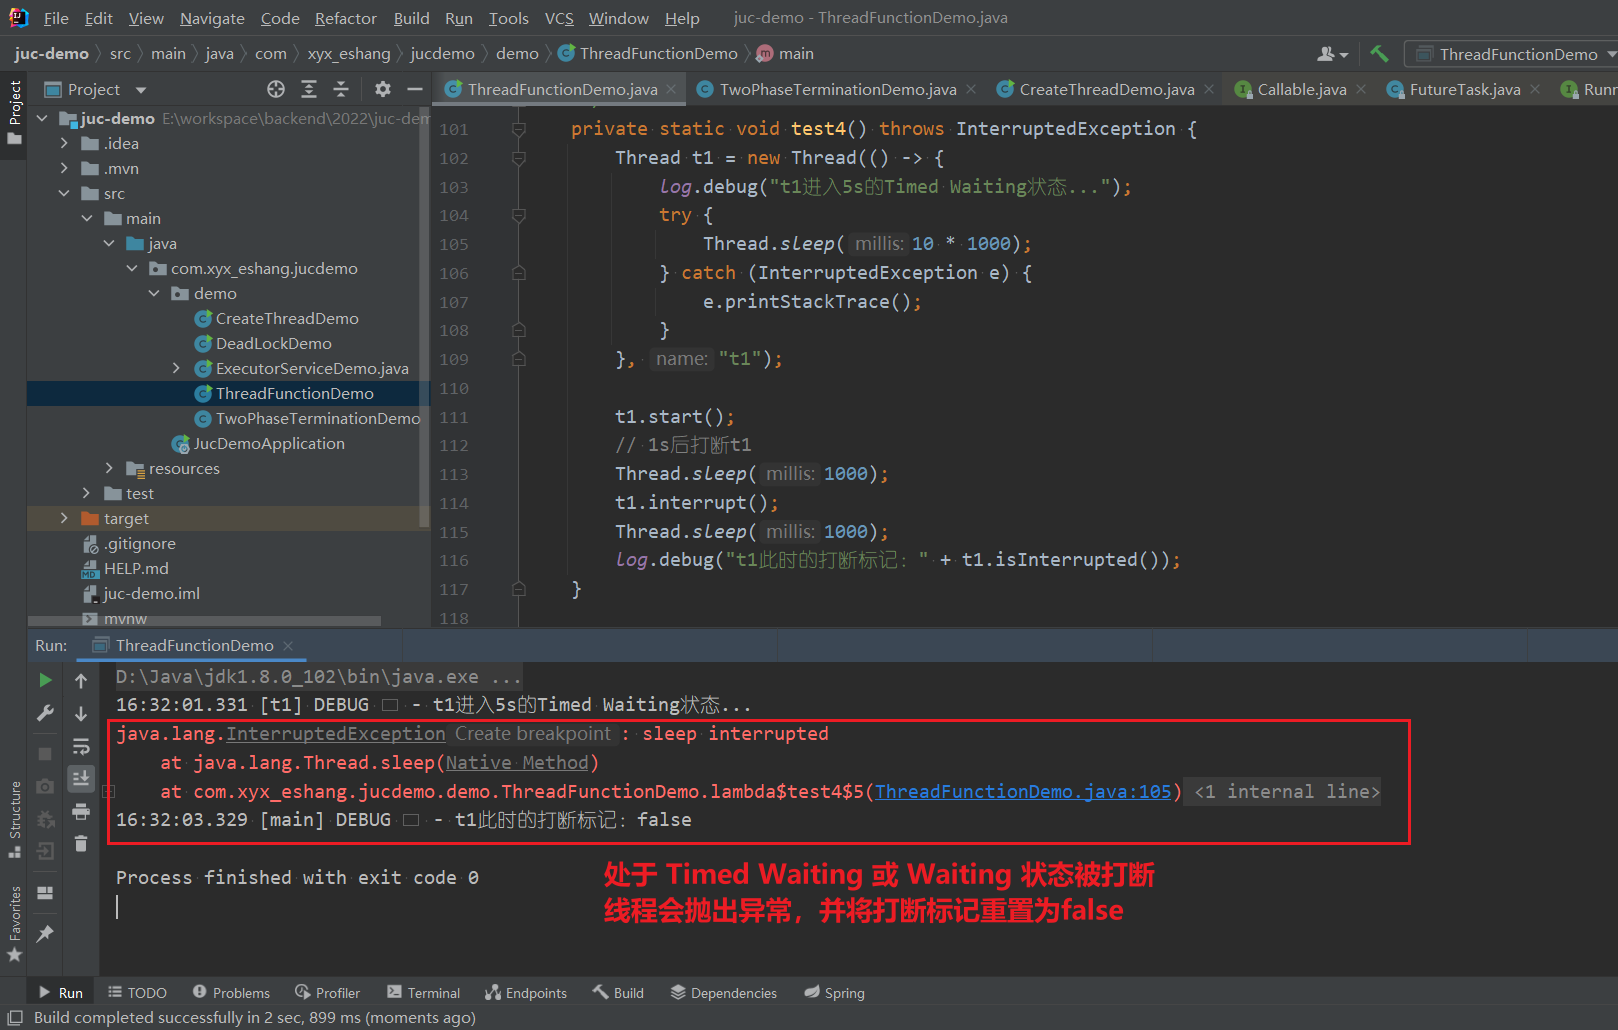
Task: Click InterruptedException link in console
Action: pos(335,733)
